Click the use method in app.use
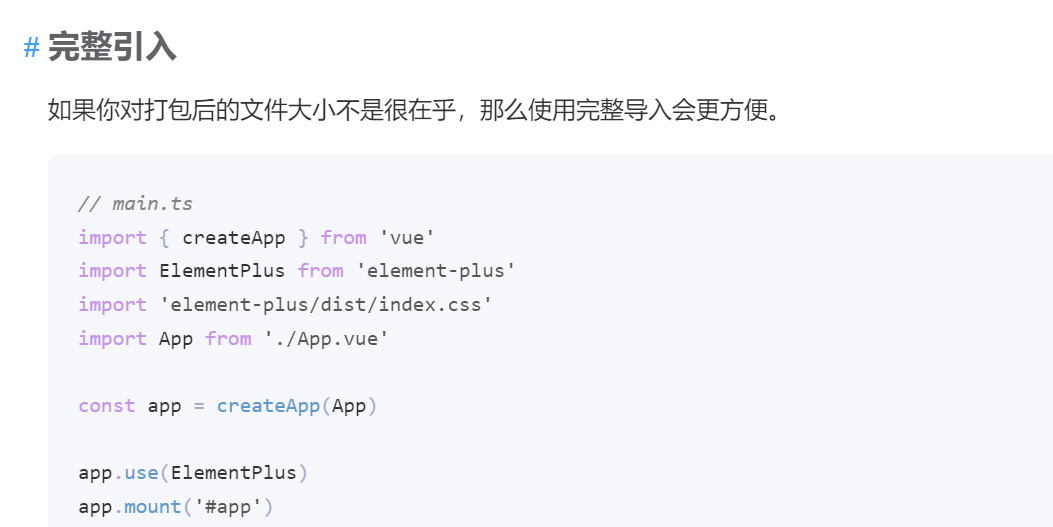 coord(141,473)
